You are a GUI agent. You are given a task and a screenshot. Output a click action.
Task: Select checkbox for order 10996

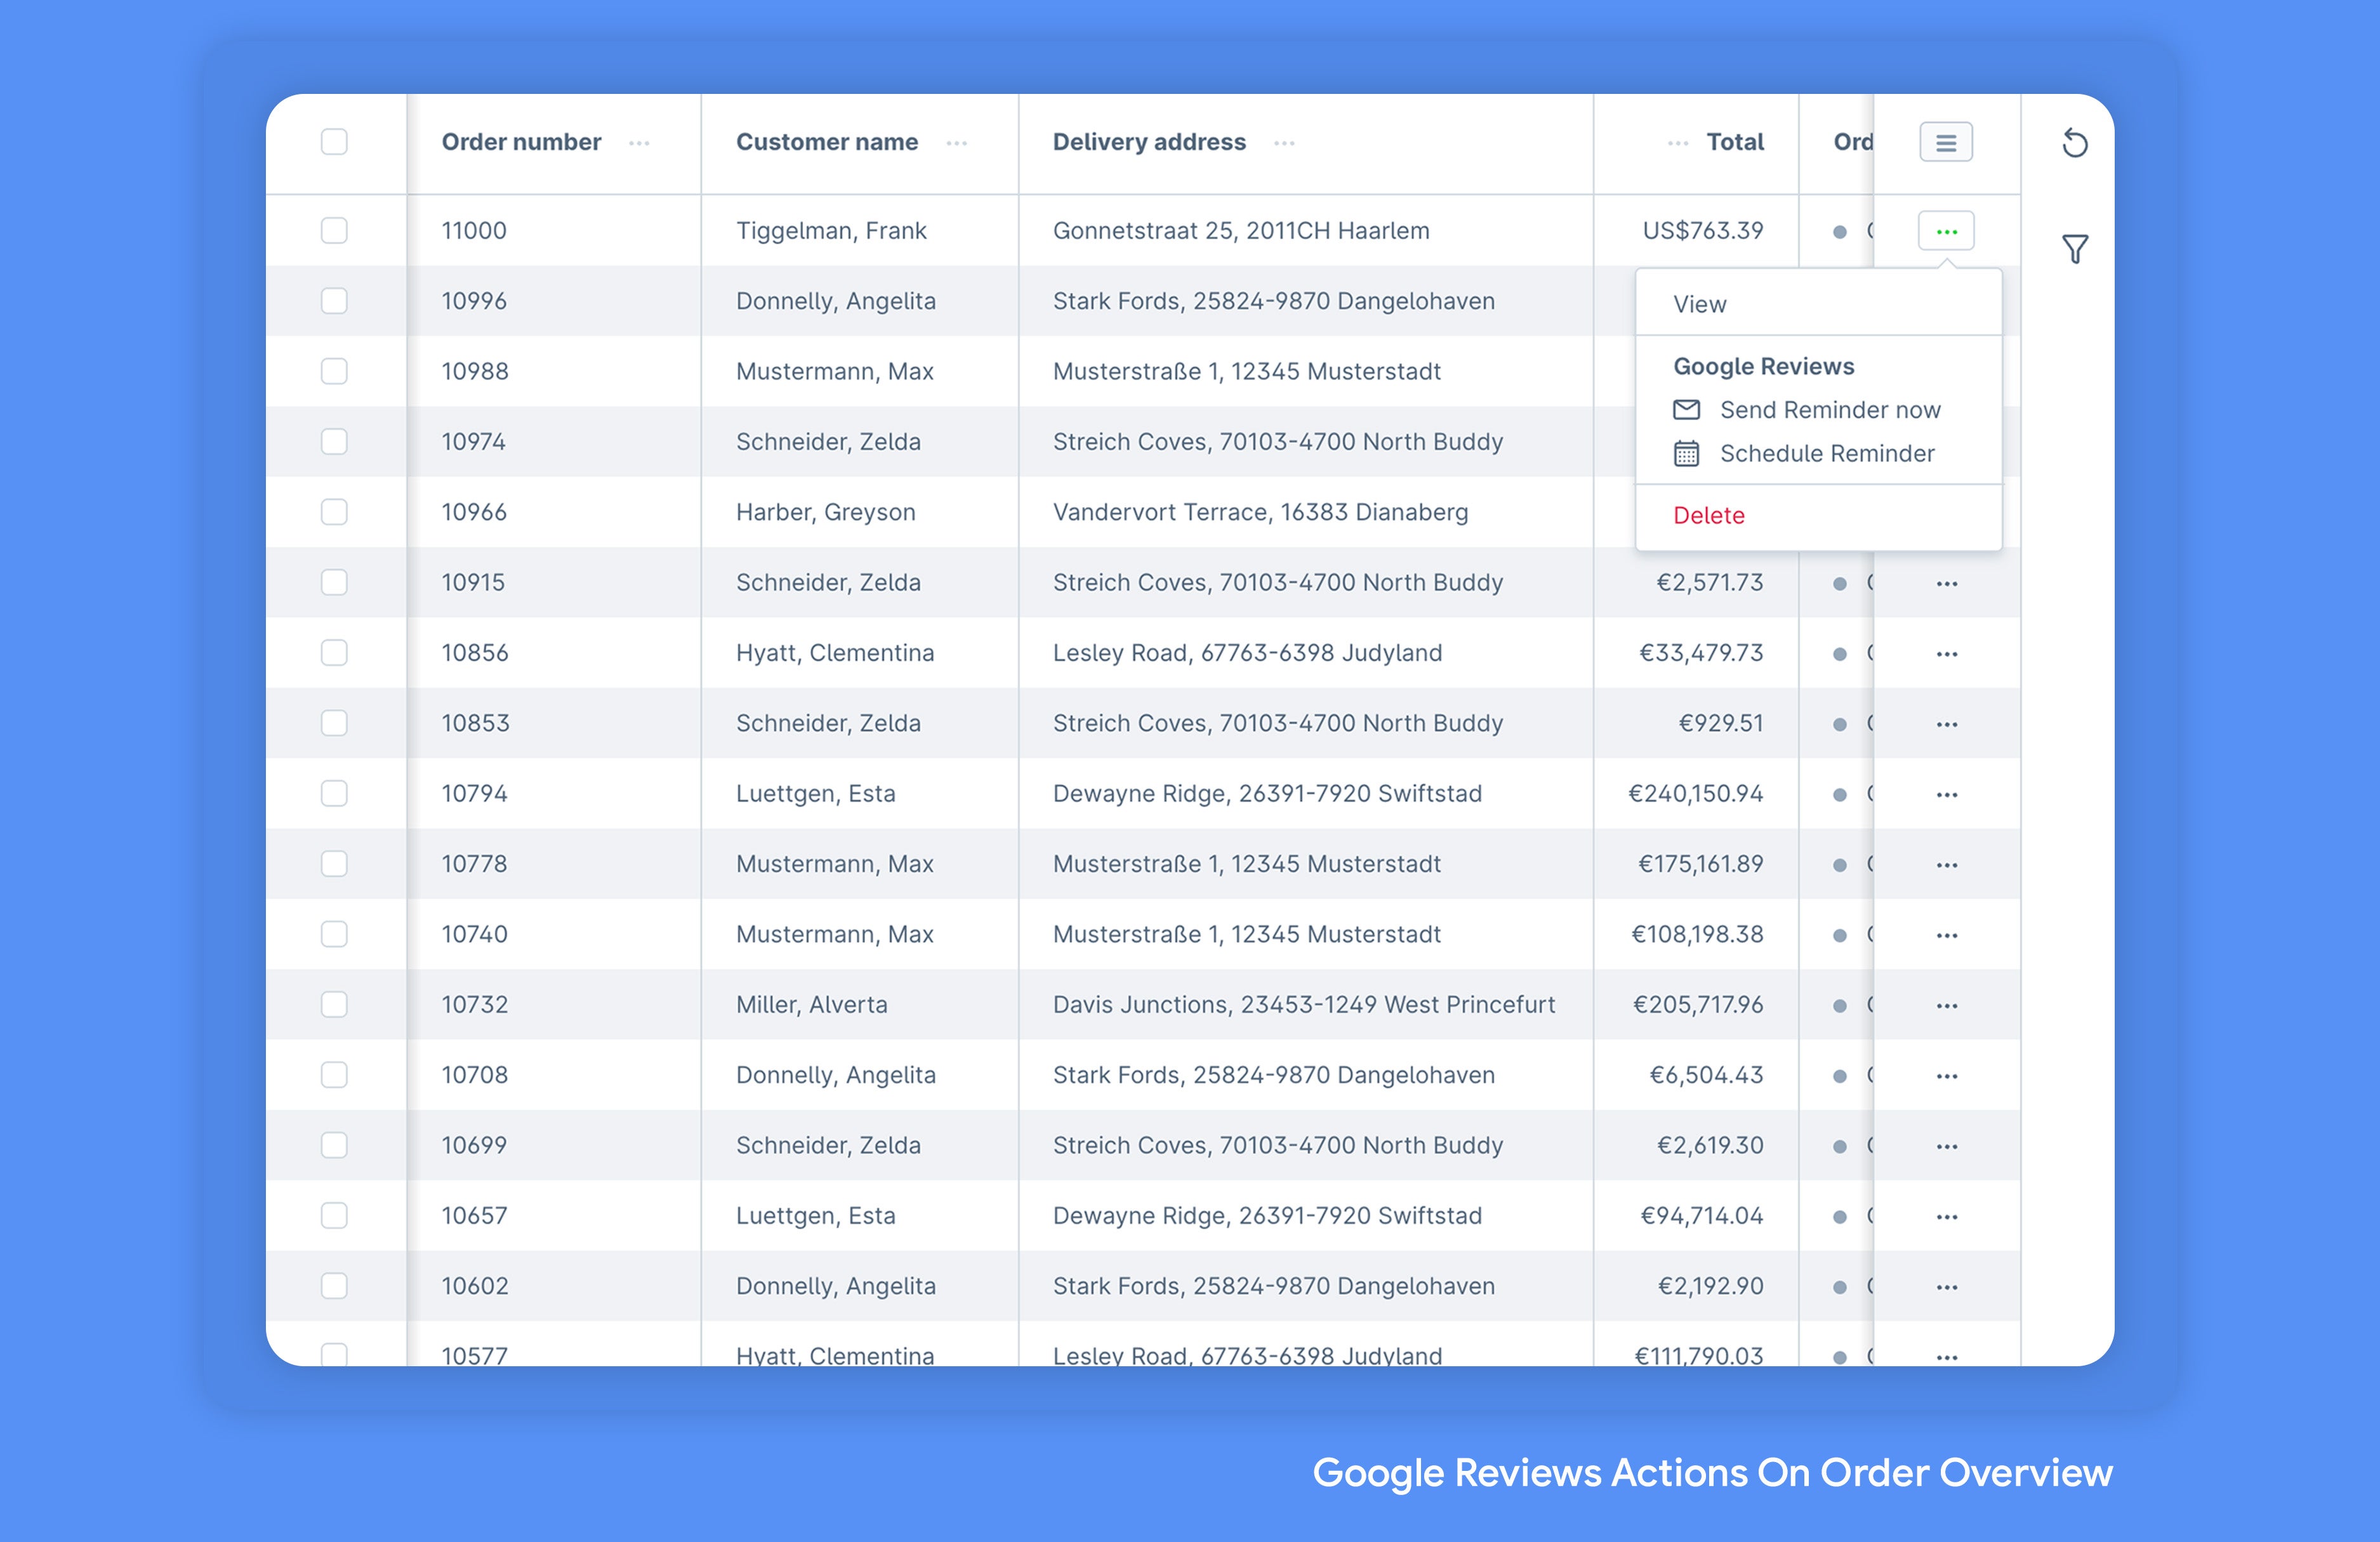click(334, 300)
